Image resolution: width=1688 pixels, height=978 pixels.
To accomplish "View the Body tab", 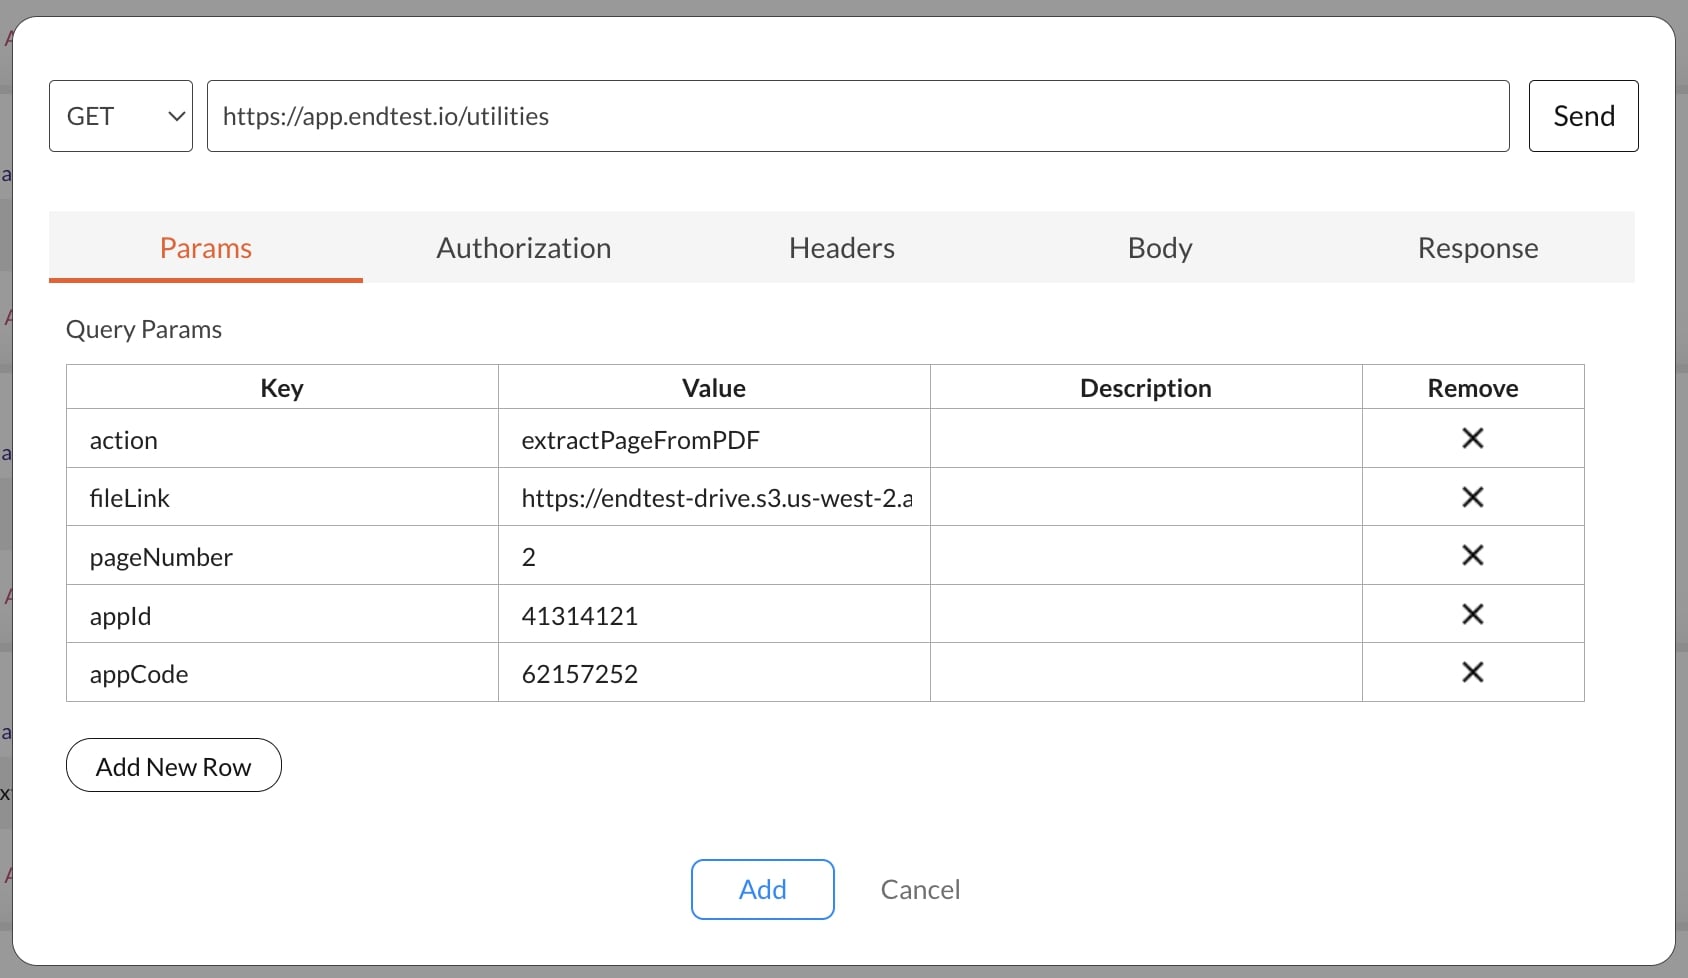I will [1159, 248].
